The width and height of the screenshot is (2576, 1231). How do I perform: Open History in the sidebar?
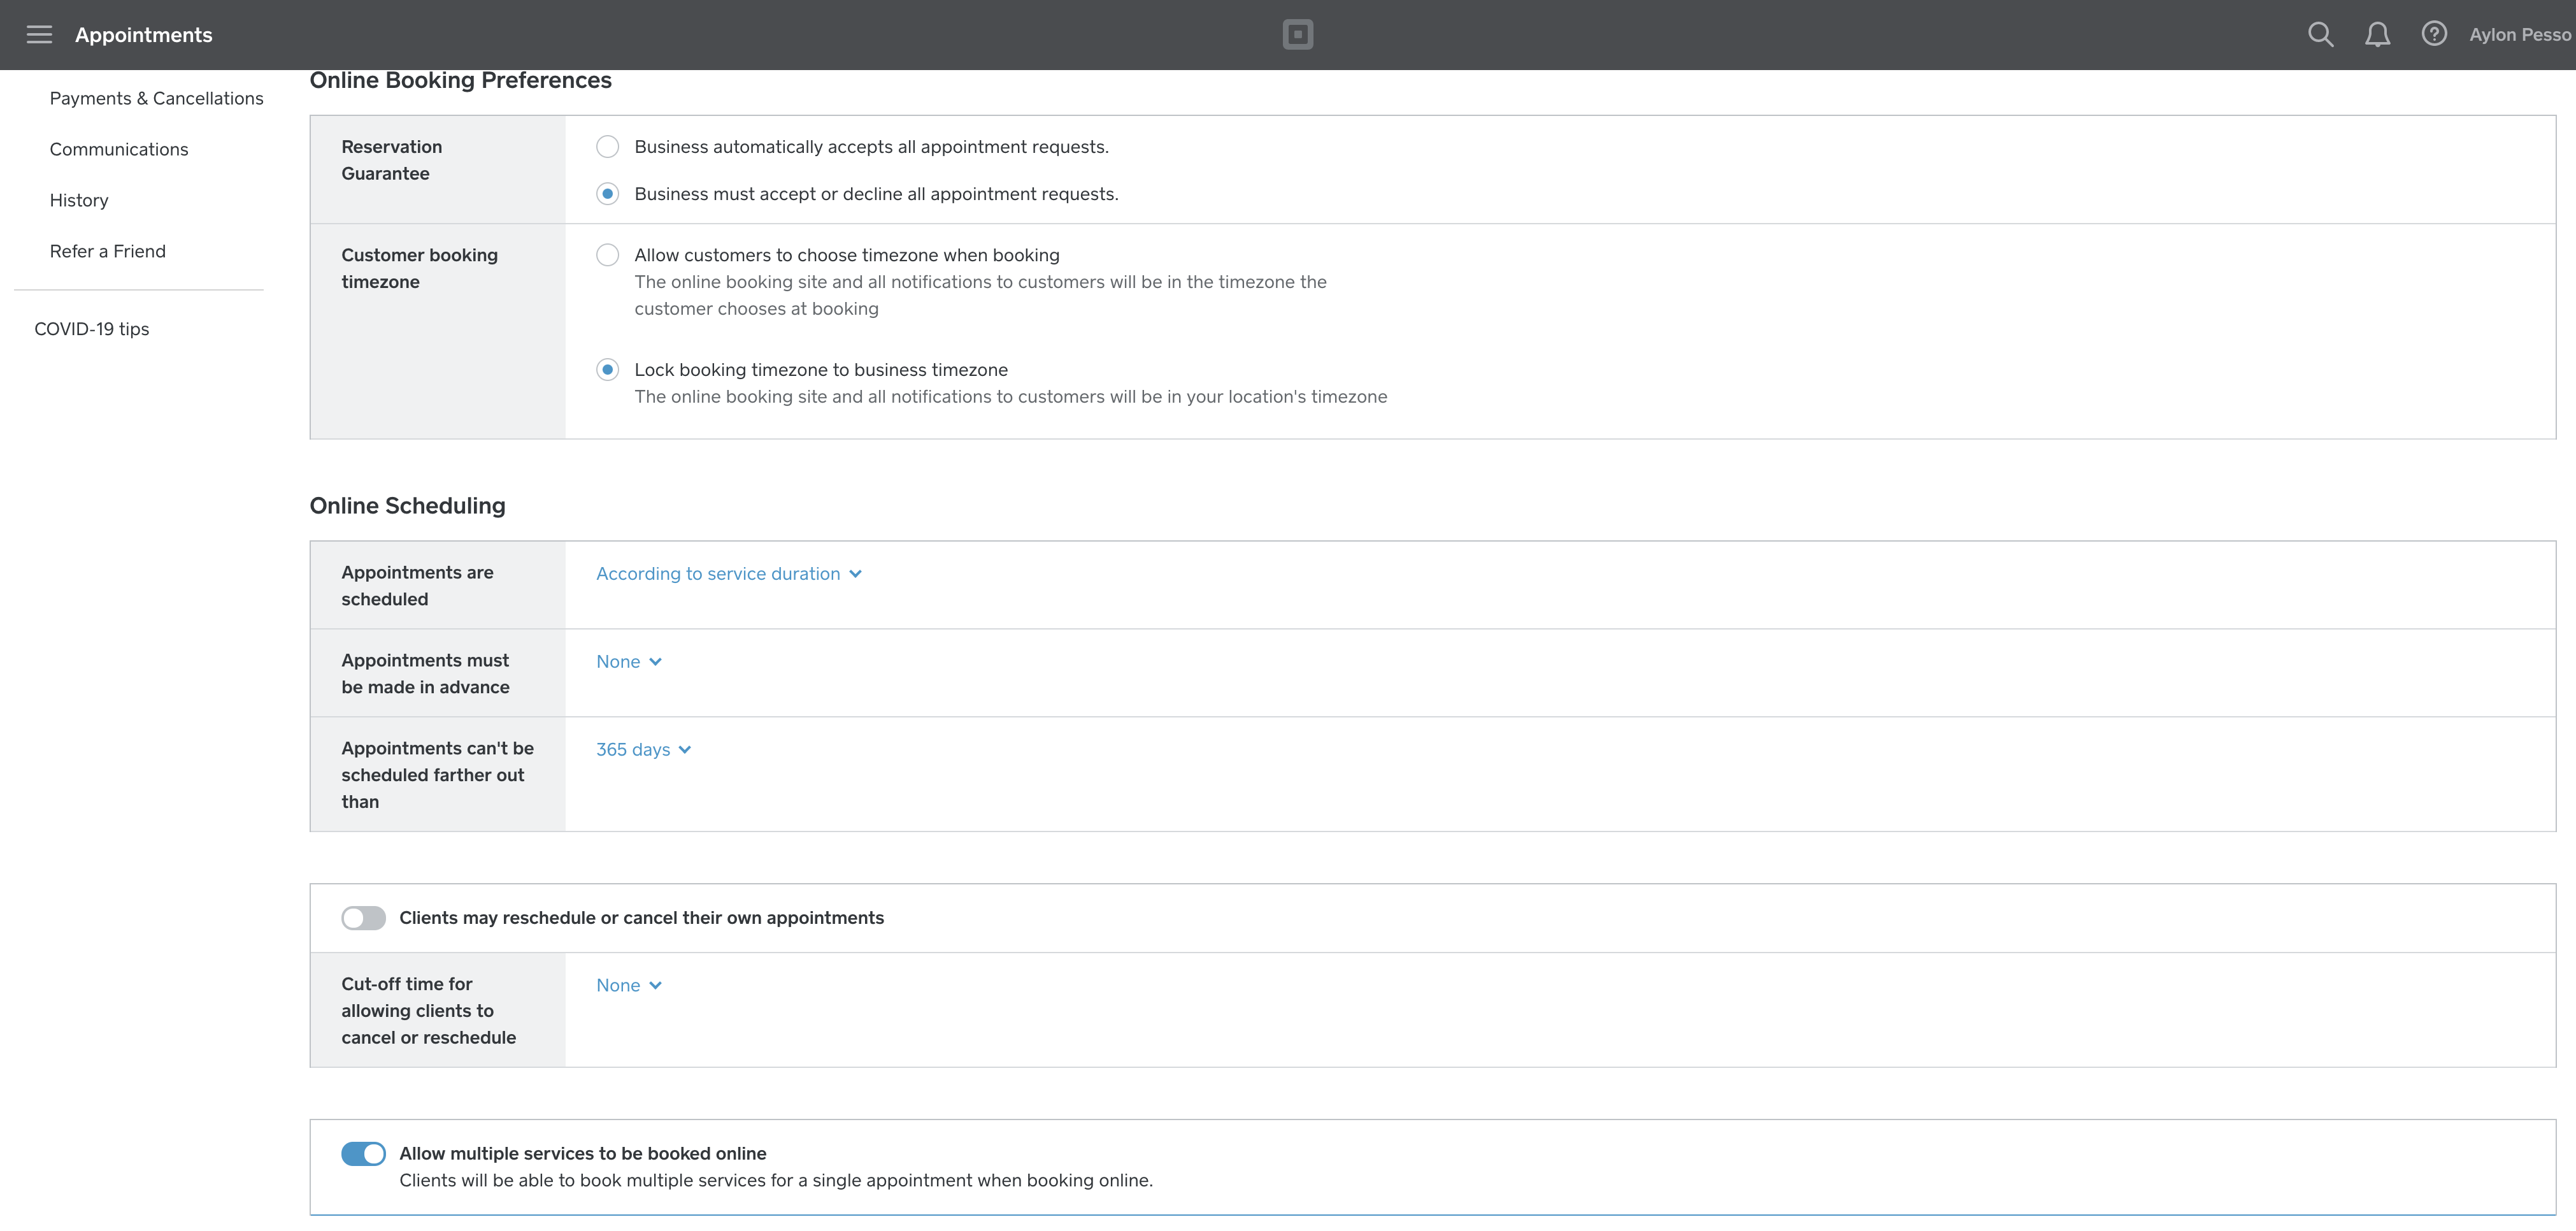(79, 200)
